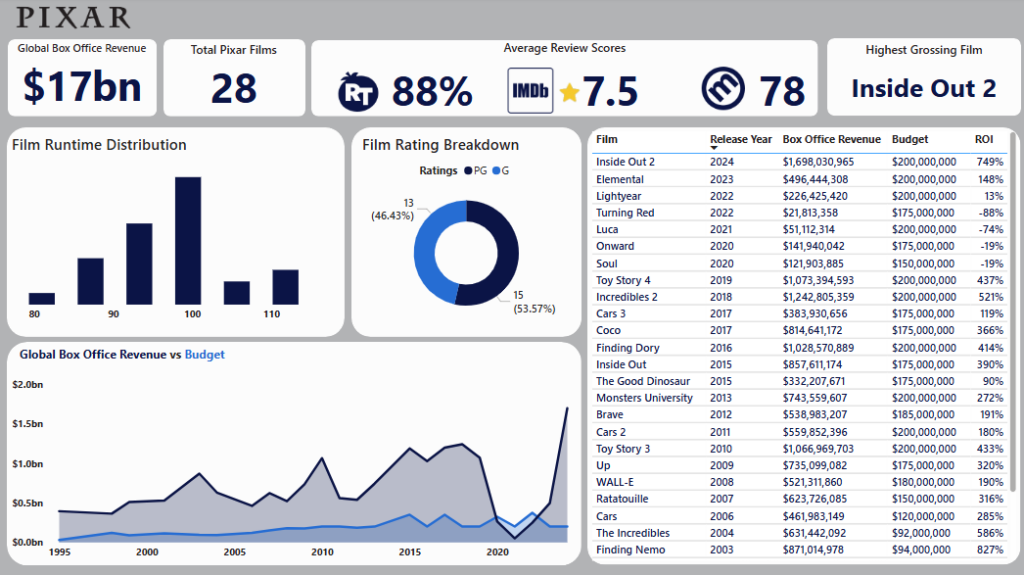Click the Film Runtime Distribution title
The width and height of the screenshot is (1024, 575).
click(x=99, y=145)
